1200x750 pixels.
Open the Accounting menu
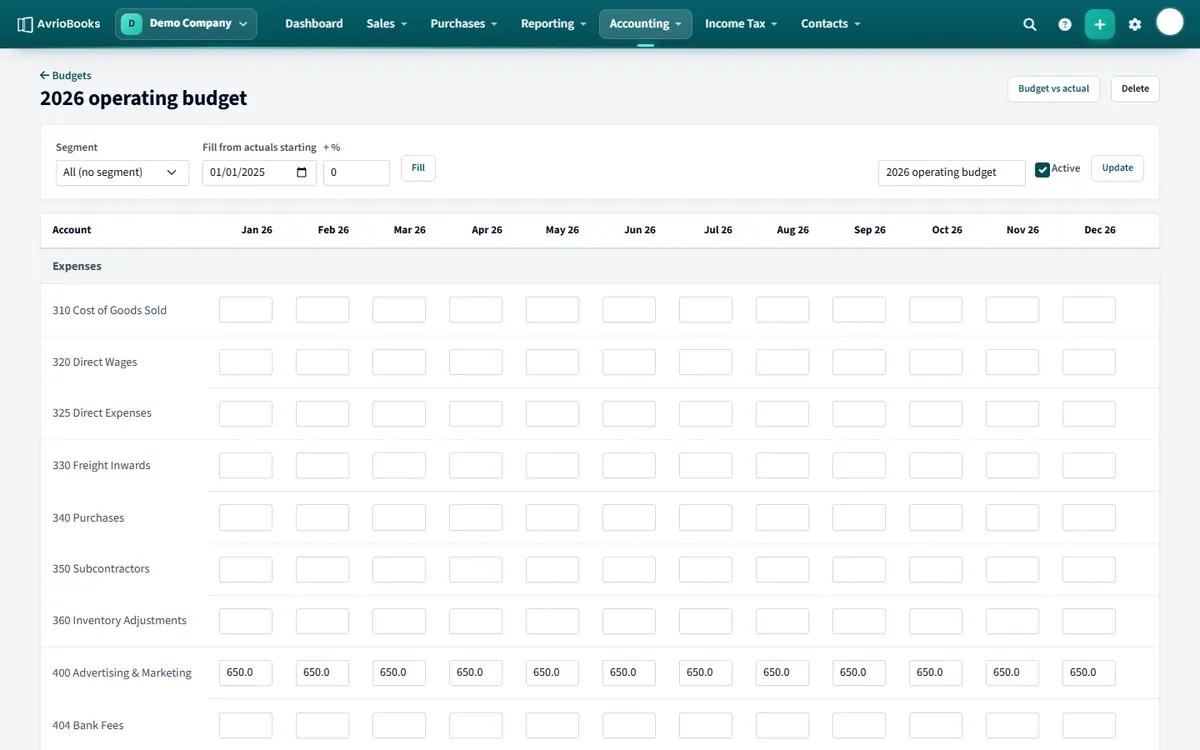click(645, 24)
